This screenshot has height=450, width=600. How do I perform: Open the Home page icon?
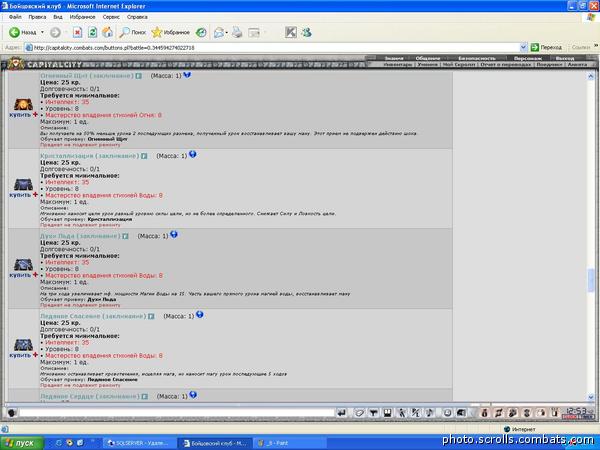click(108, 33)
